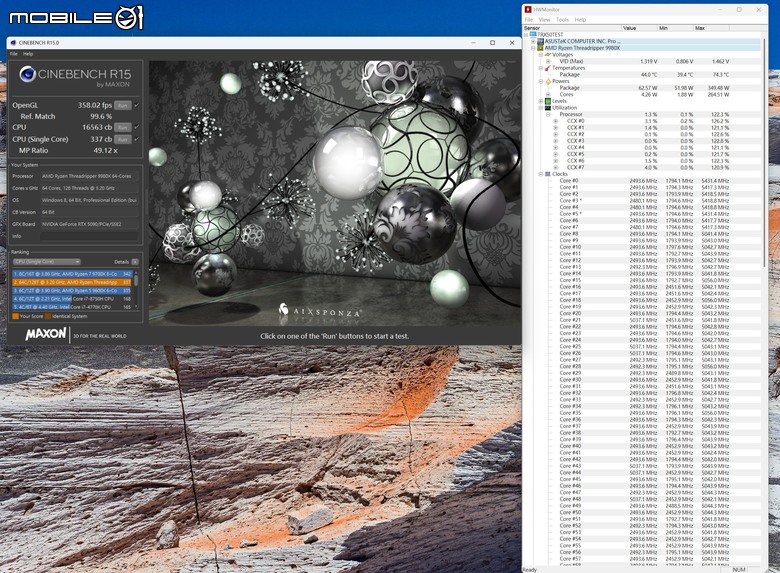Toggle the OpenGL test checkbox
780x573 pixels.
(x=137, y=105)
